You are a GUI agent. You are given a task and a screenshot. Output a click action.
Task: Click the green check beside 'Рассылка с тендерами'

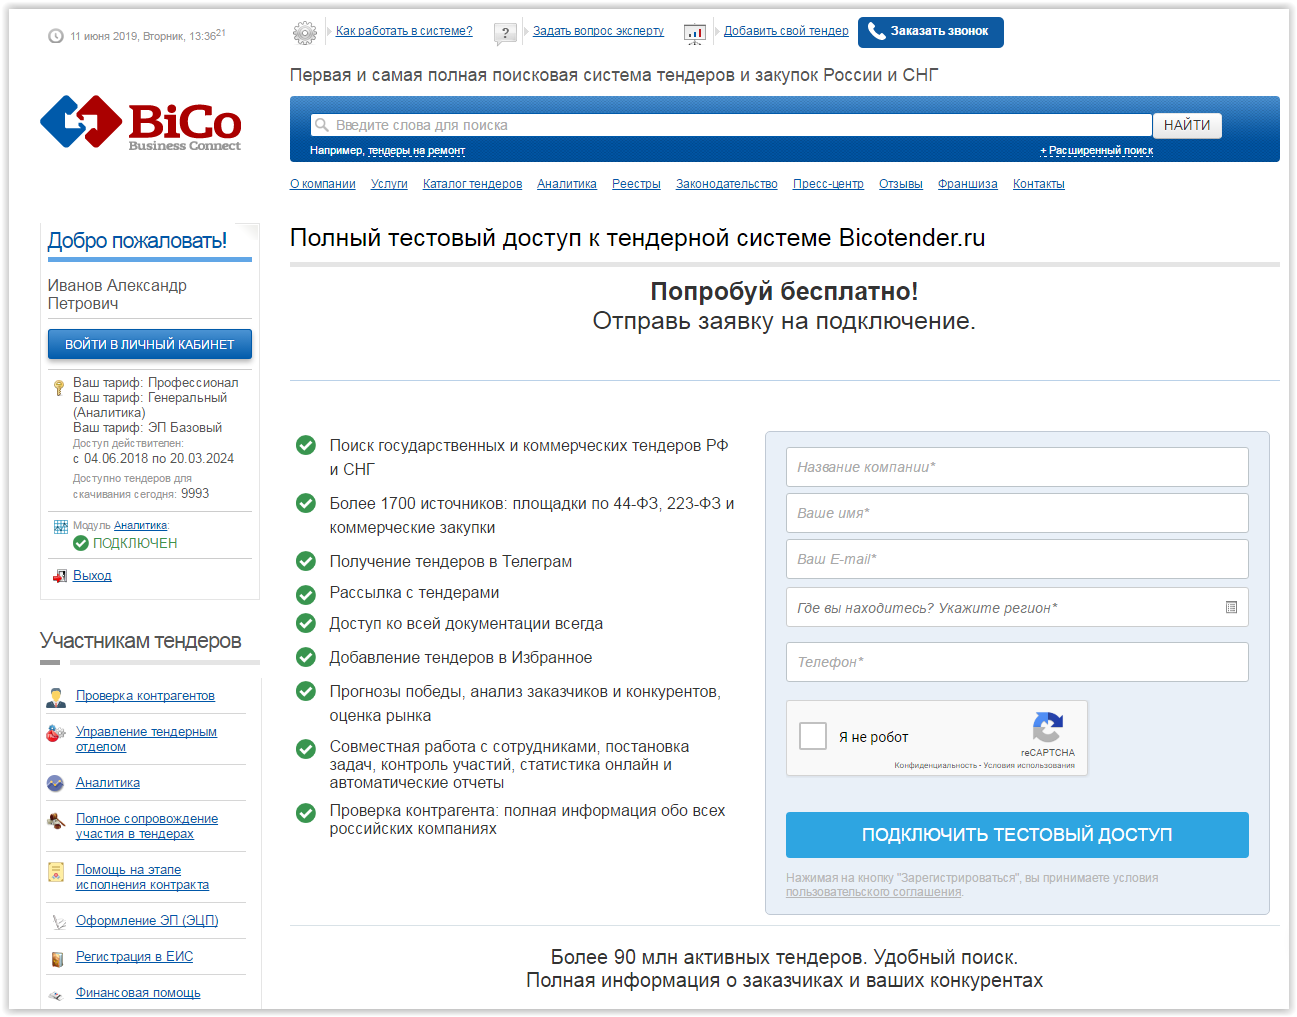click(306, 594)
